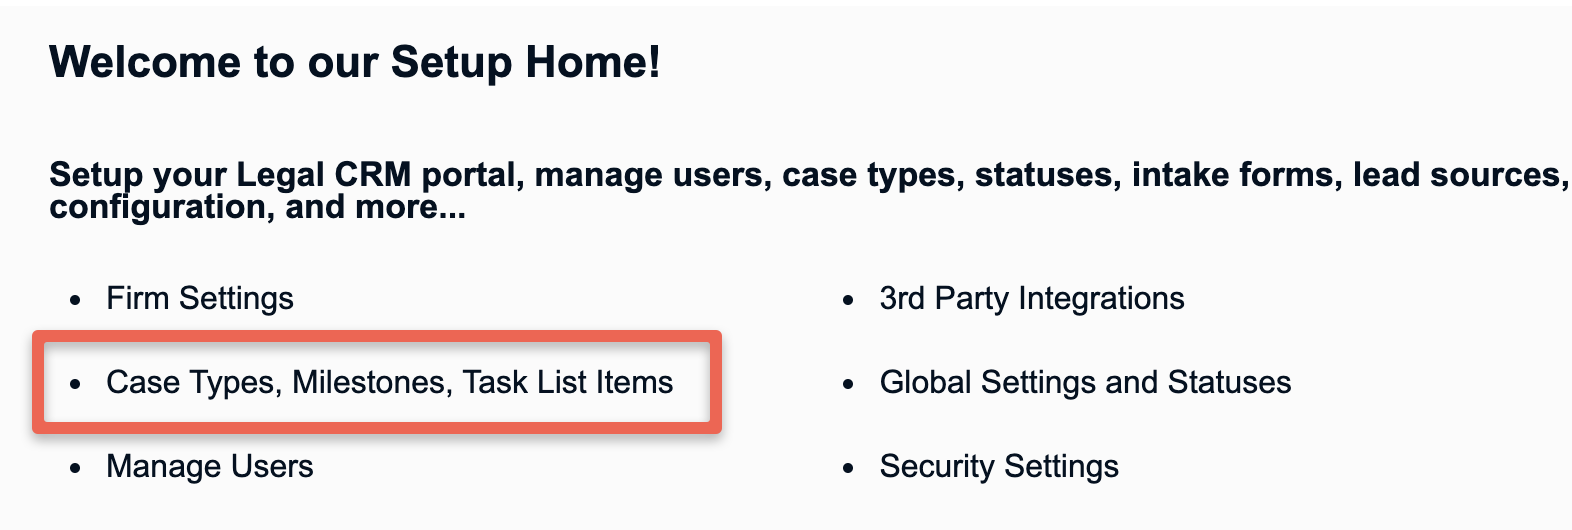Select Global Settings and Statuses

pos(1085,382)
